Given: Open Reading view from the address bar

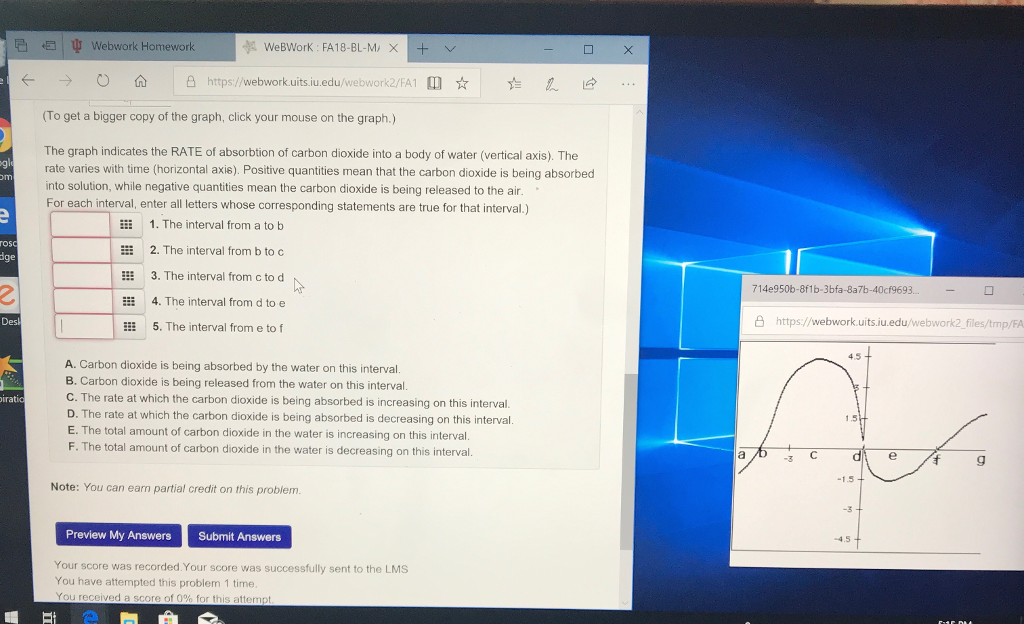Looking at the screenshot, I should tap(434, 83).
